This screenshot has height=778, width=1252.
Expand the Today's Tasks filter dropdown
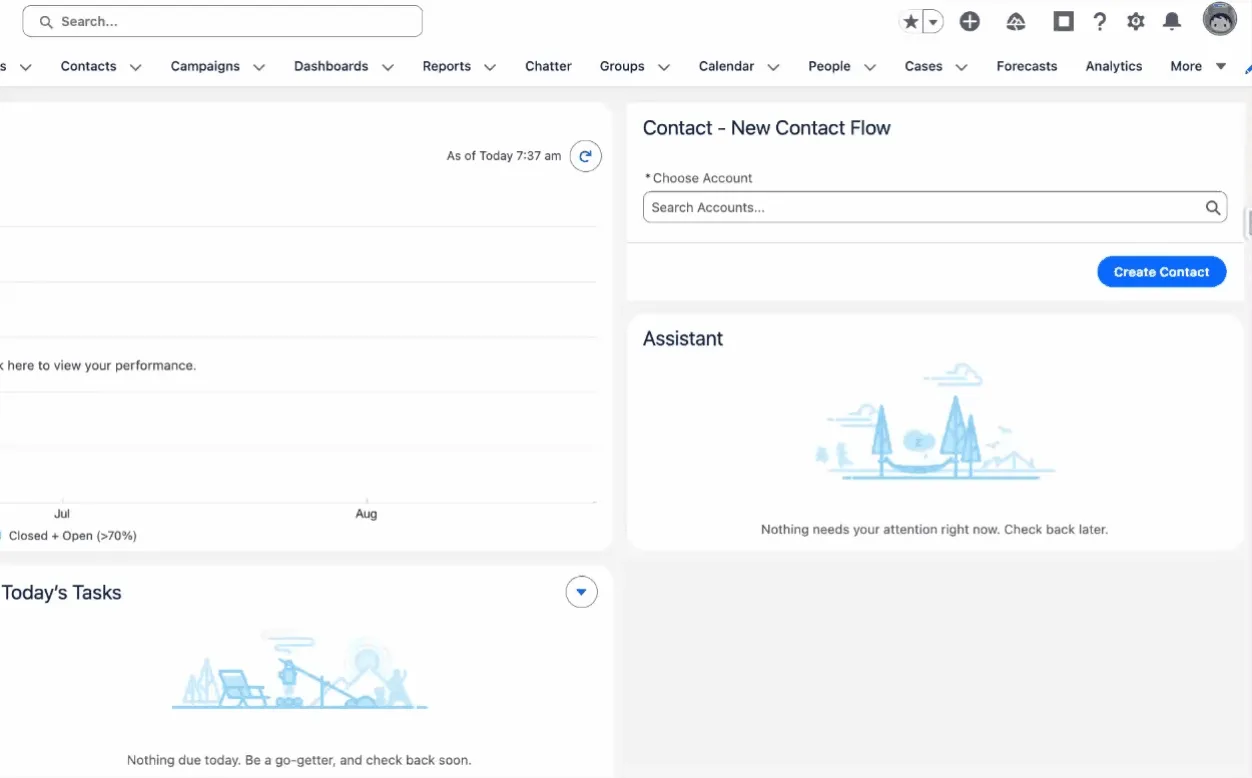[581, 592]
